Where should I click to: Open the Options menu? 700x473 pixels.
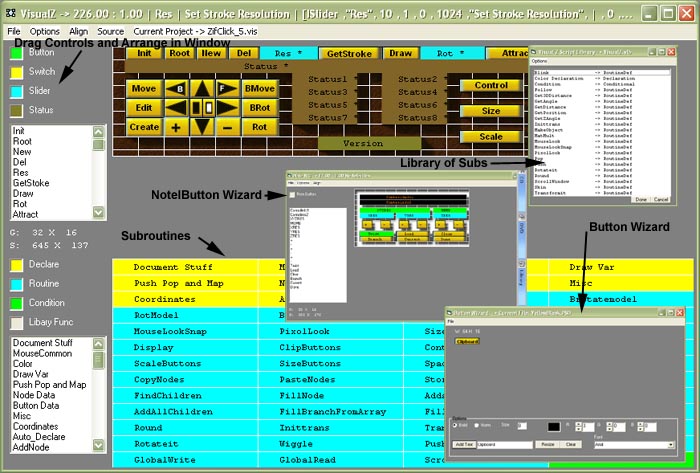click(x=44, y=32)
